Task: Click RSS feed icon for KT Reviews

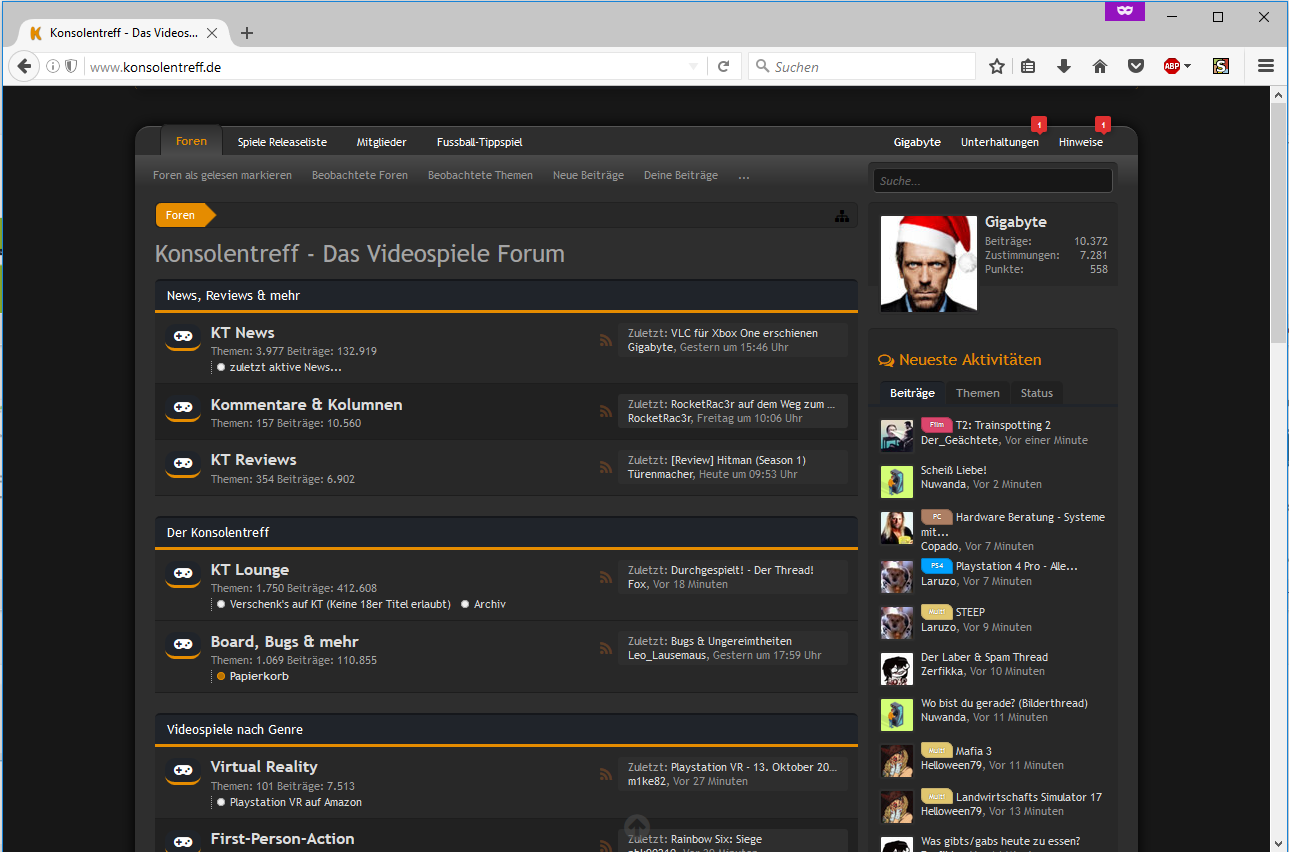Action: click(x=605, y=467)
